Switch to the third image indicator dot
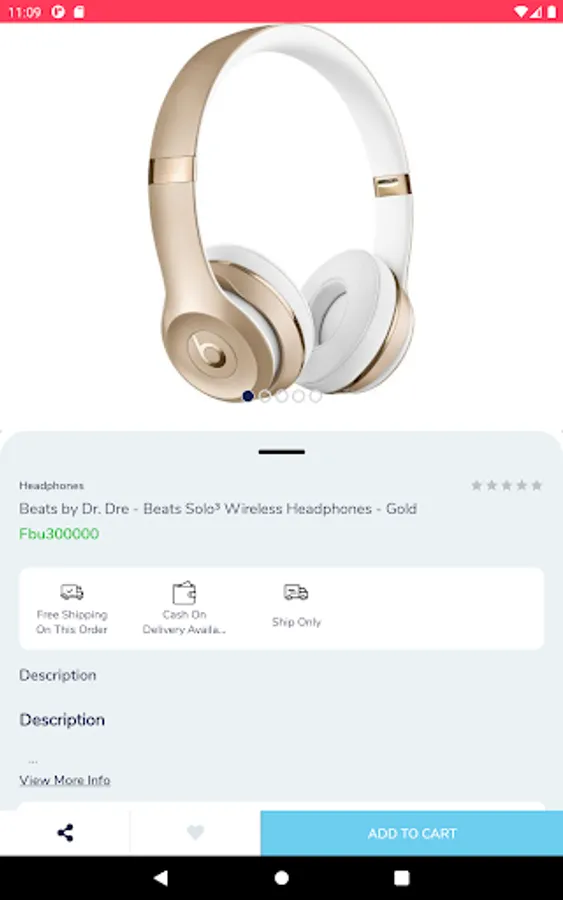Image resolution: width=563 pixels, height=900 pixels. (x=282, y=396)
